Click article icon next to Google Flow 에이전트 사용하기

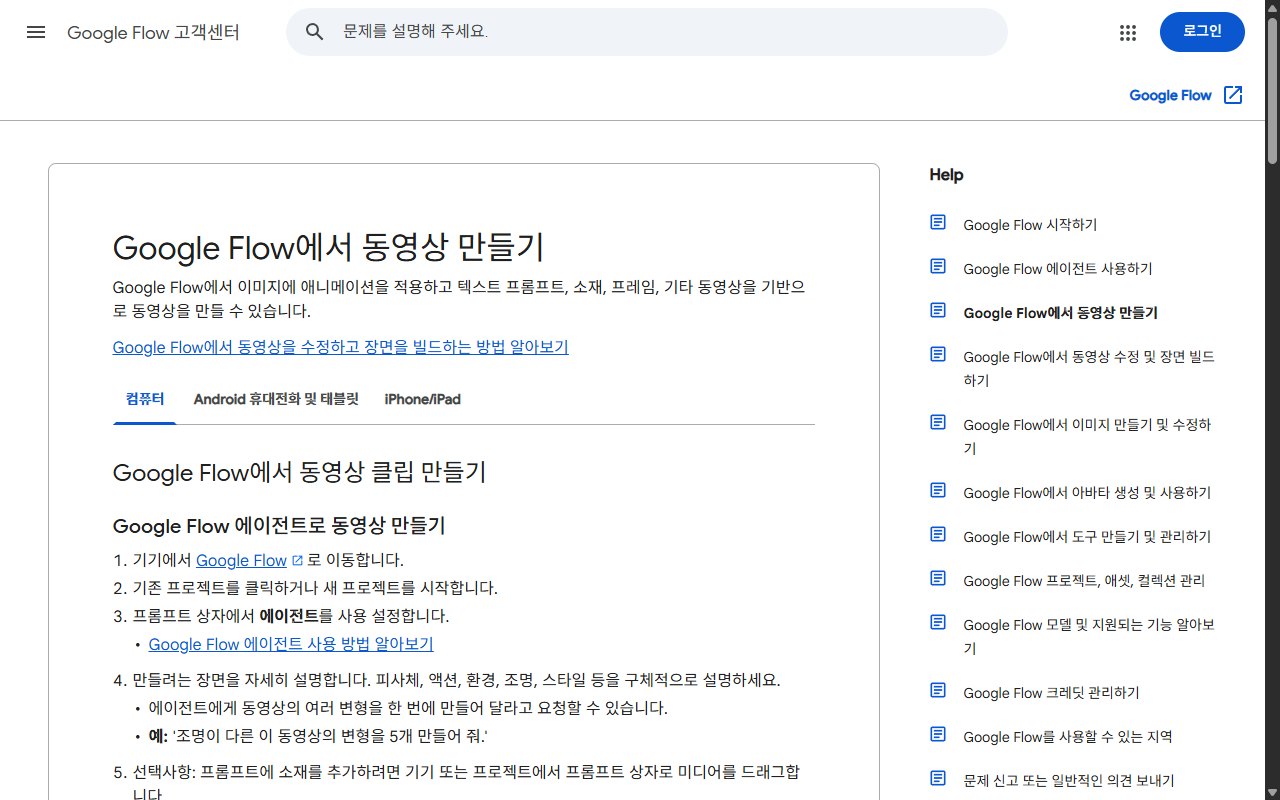click(x=938, y=266)
